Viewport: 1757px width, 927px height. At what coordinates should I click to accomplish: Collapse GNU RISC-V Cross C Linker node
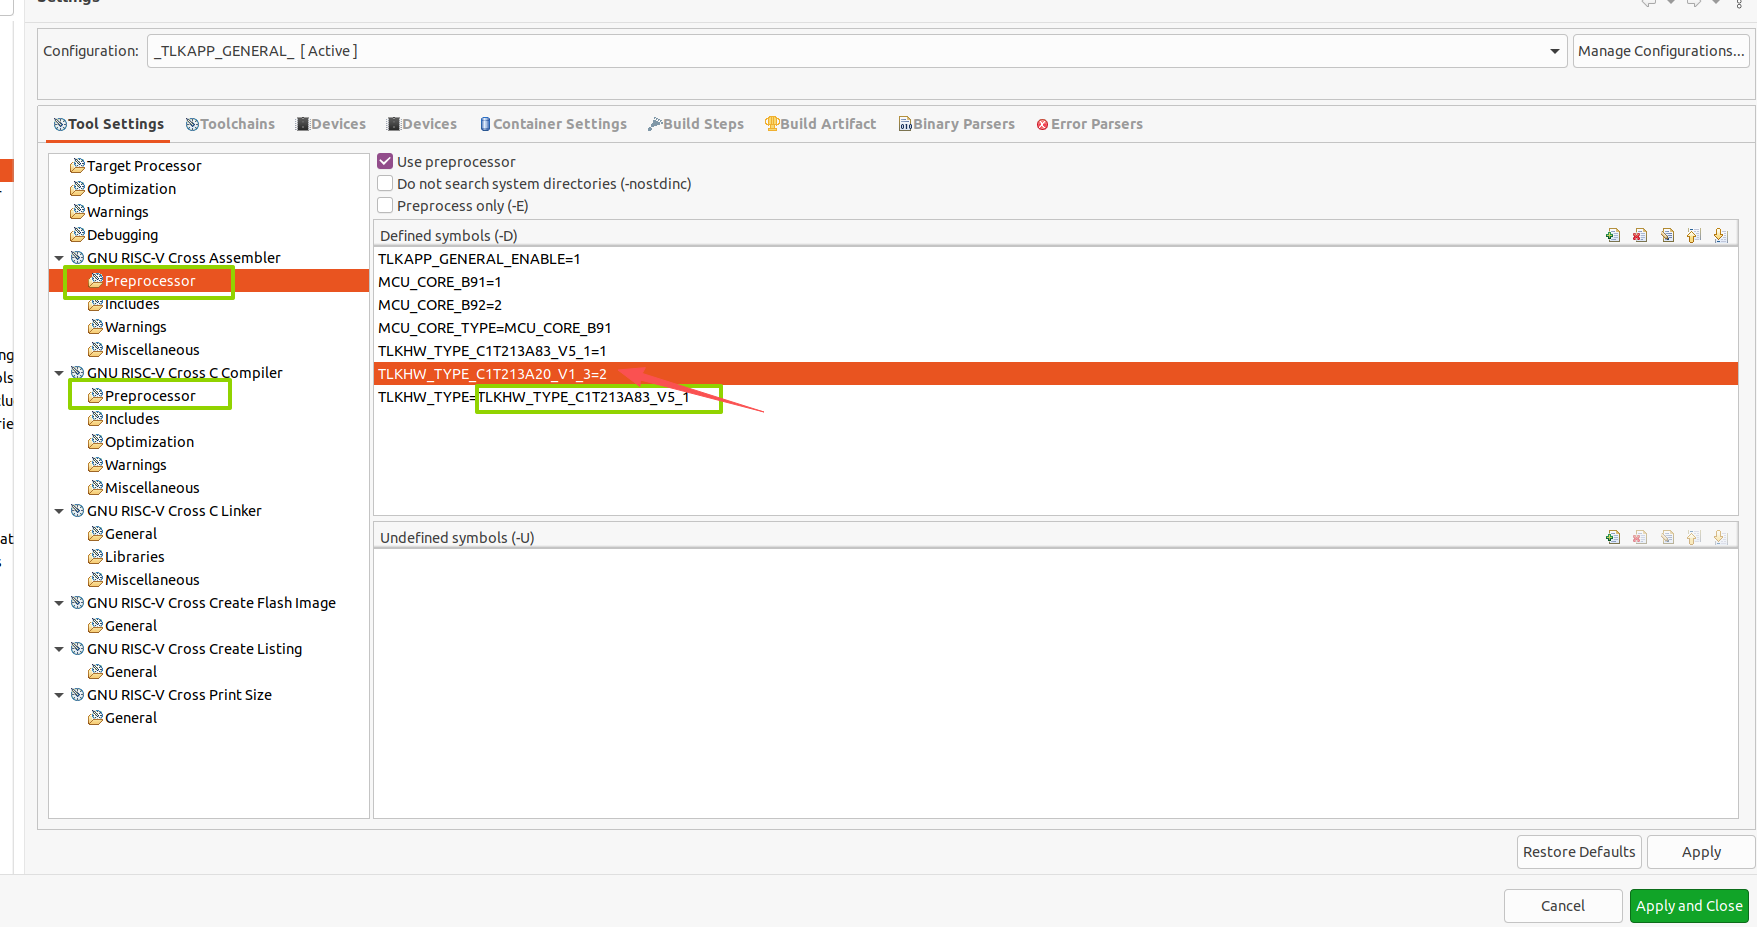point(59,511)
